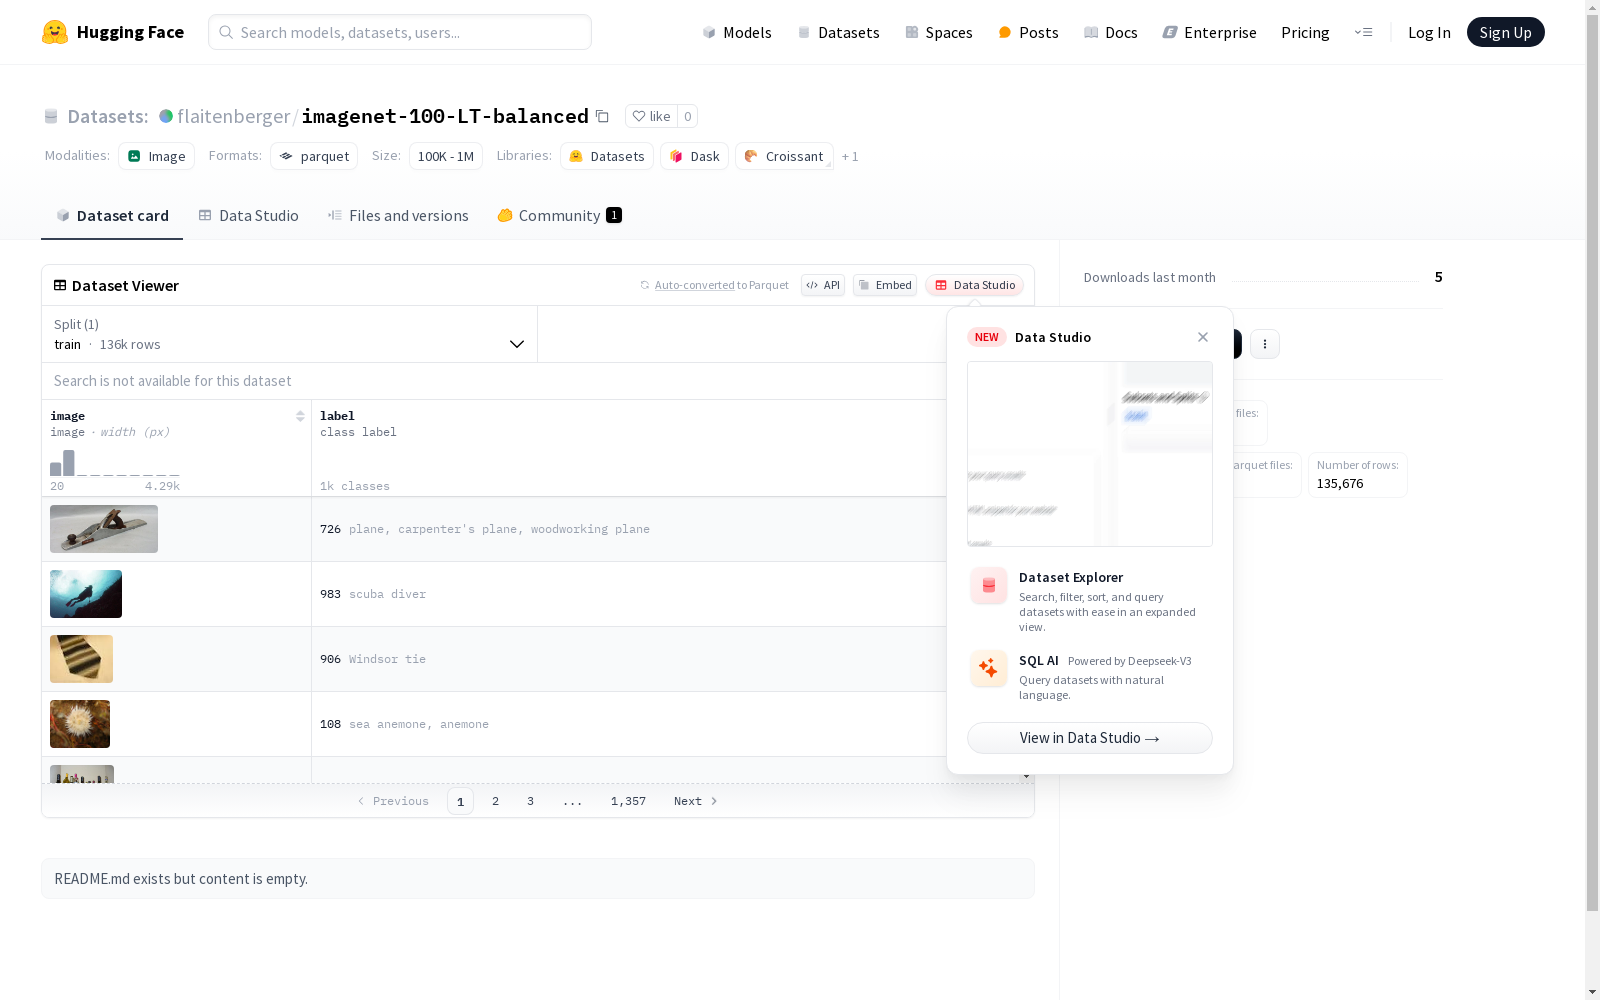The width and height of the screenshot is (1600, 1000).
Task: Open the sea anemone thumbnail
Action: pos(80,724)
